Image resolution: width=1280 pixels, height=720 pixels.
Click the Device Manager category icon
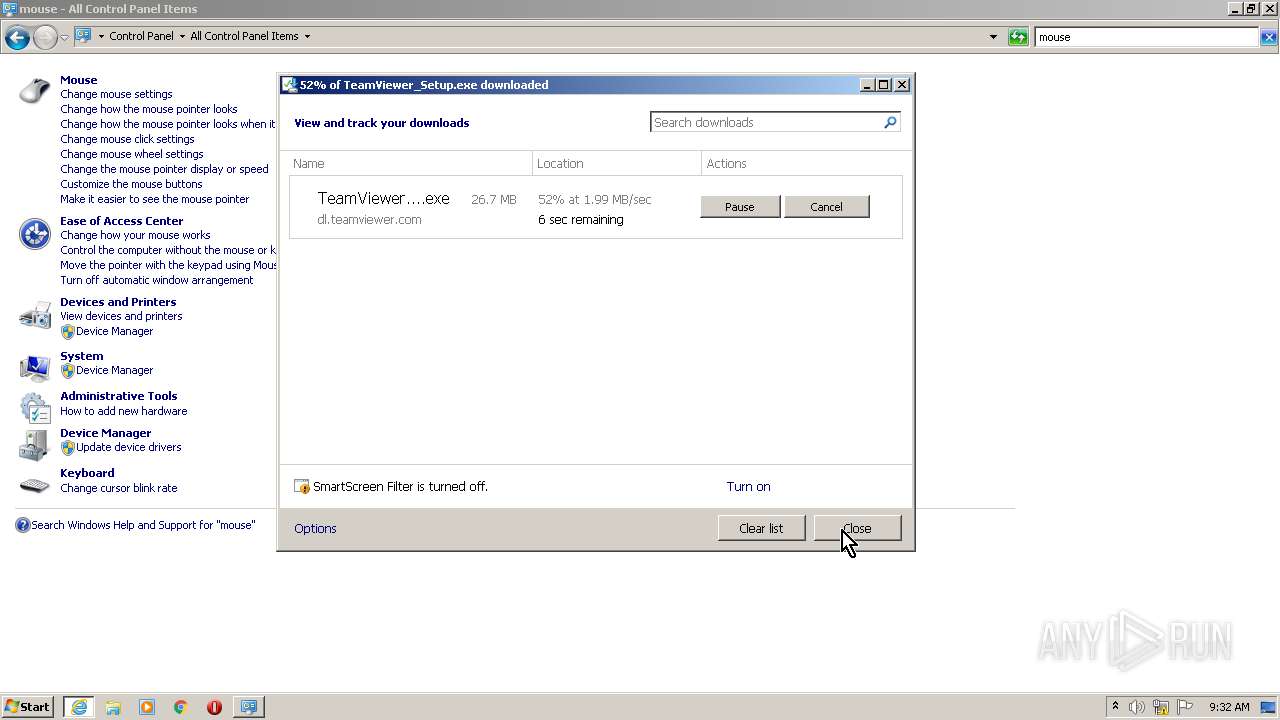(x=35, y=445)
